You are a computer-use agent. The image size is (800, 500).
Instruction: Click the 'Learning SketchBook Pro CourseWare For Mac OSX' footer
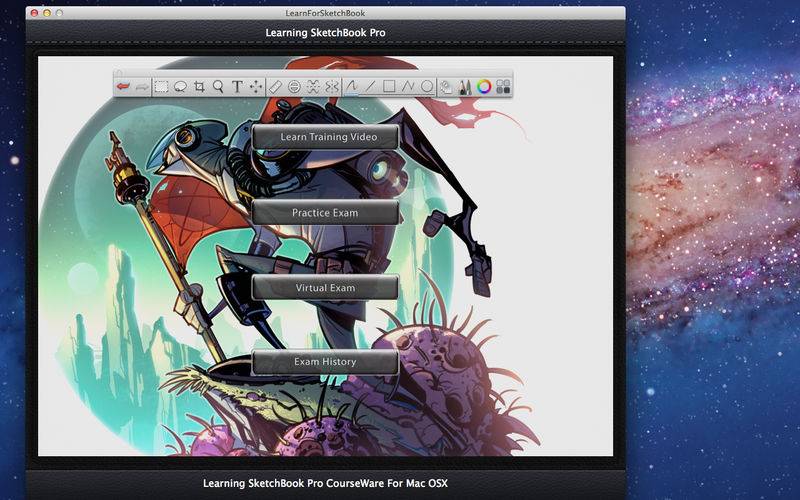click(x=326, y=483)
